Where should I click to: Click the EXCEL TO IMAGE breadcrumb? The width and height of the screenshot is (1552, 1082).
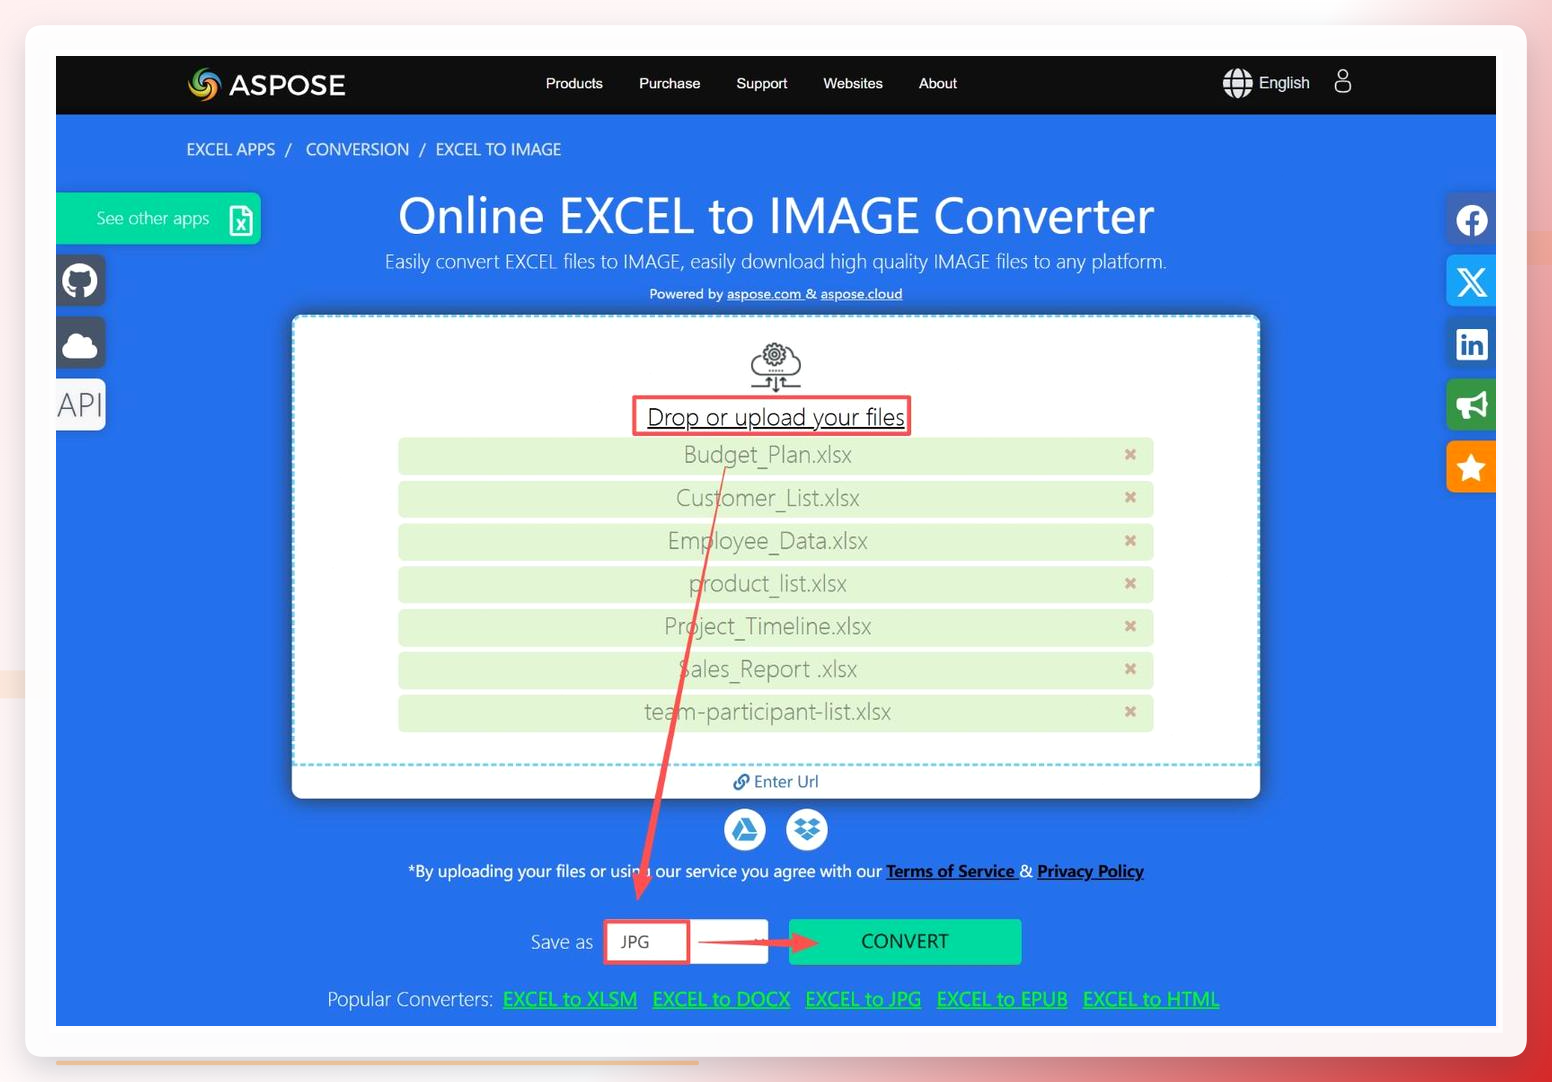point(498,150)
